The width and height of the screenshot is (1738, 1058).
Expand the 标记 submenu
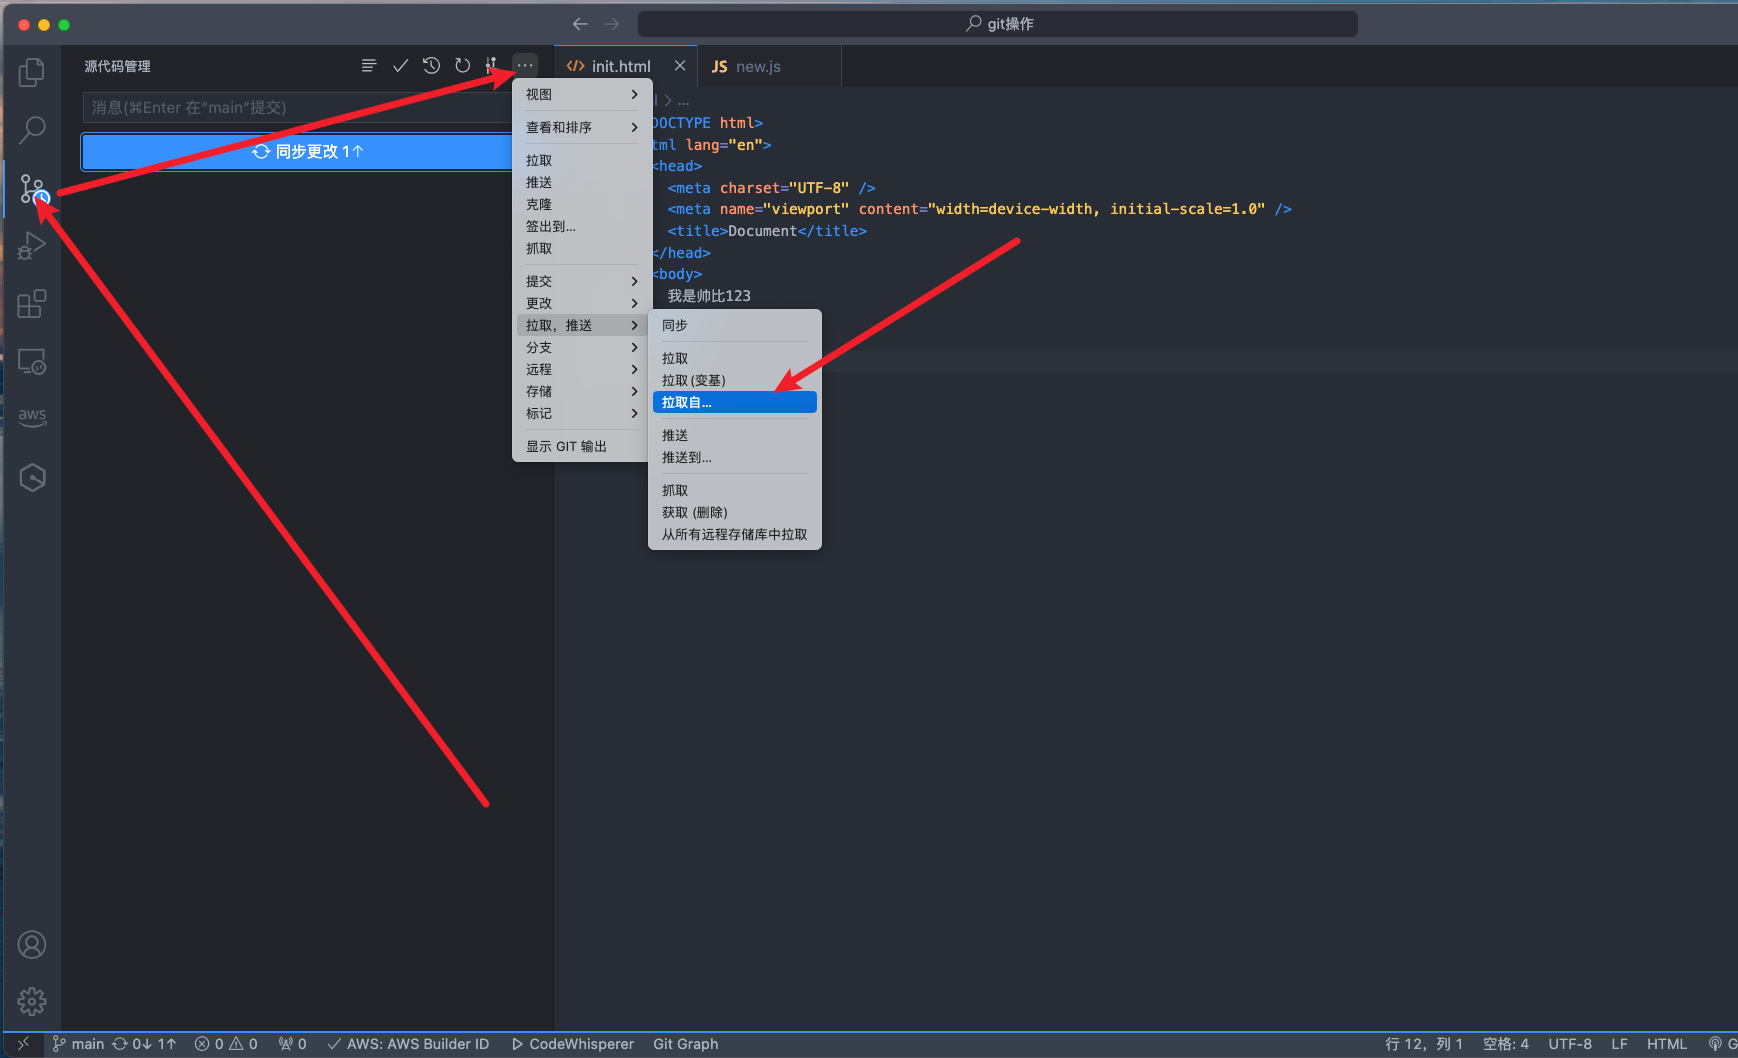point(582,413)
